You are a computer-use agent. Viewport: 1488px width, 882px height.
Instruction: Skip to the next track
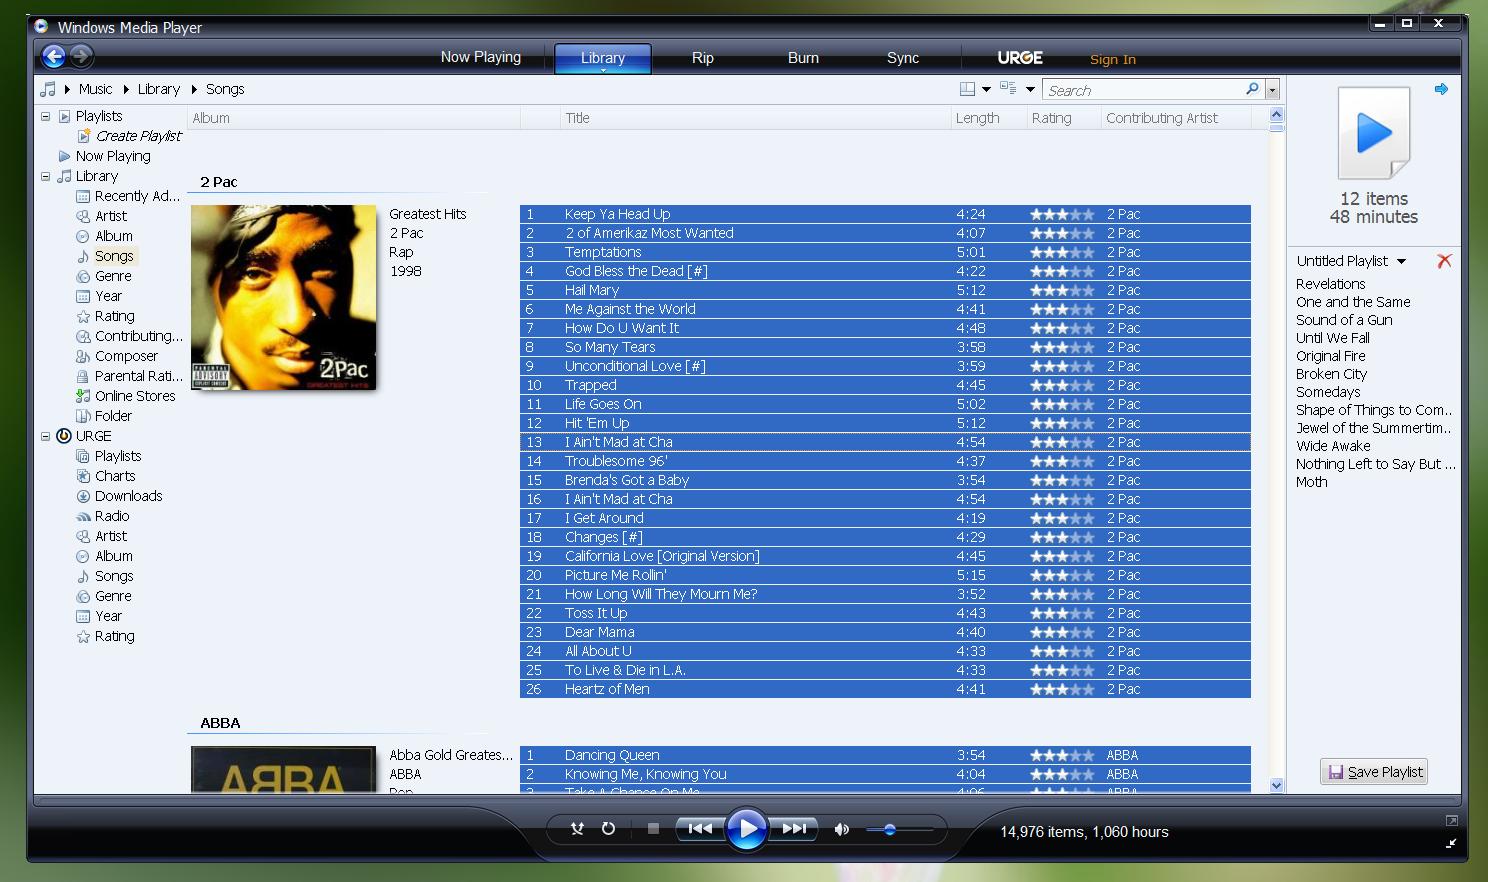point(794,829)
